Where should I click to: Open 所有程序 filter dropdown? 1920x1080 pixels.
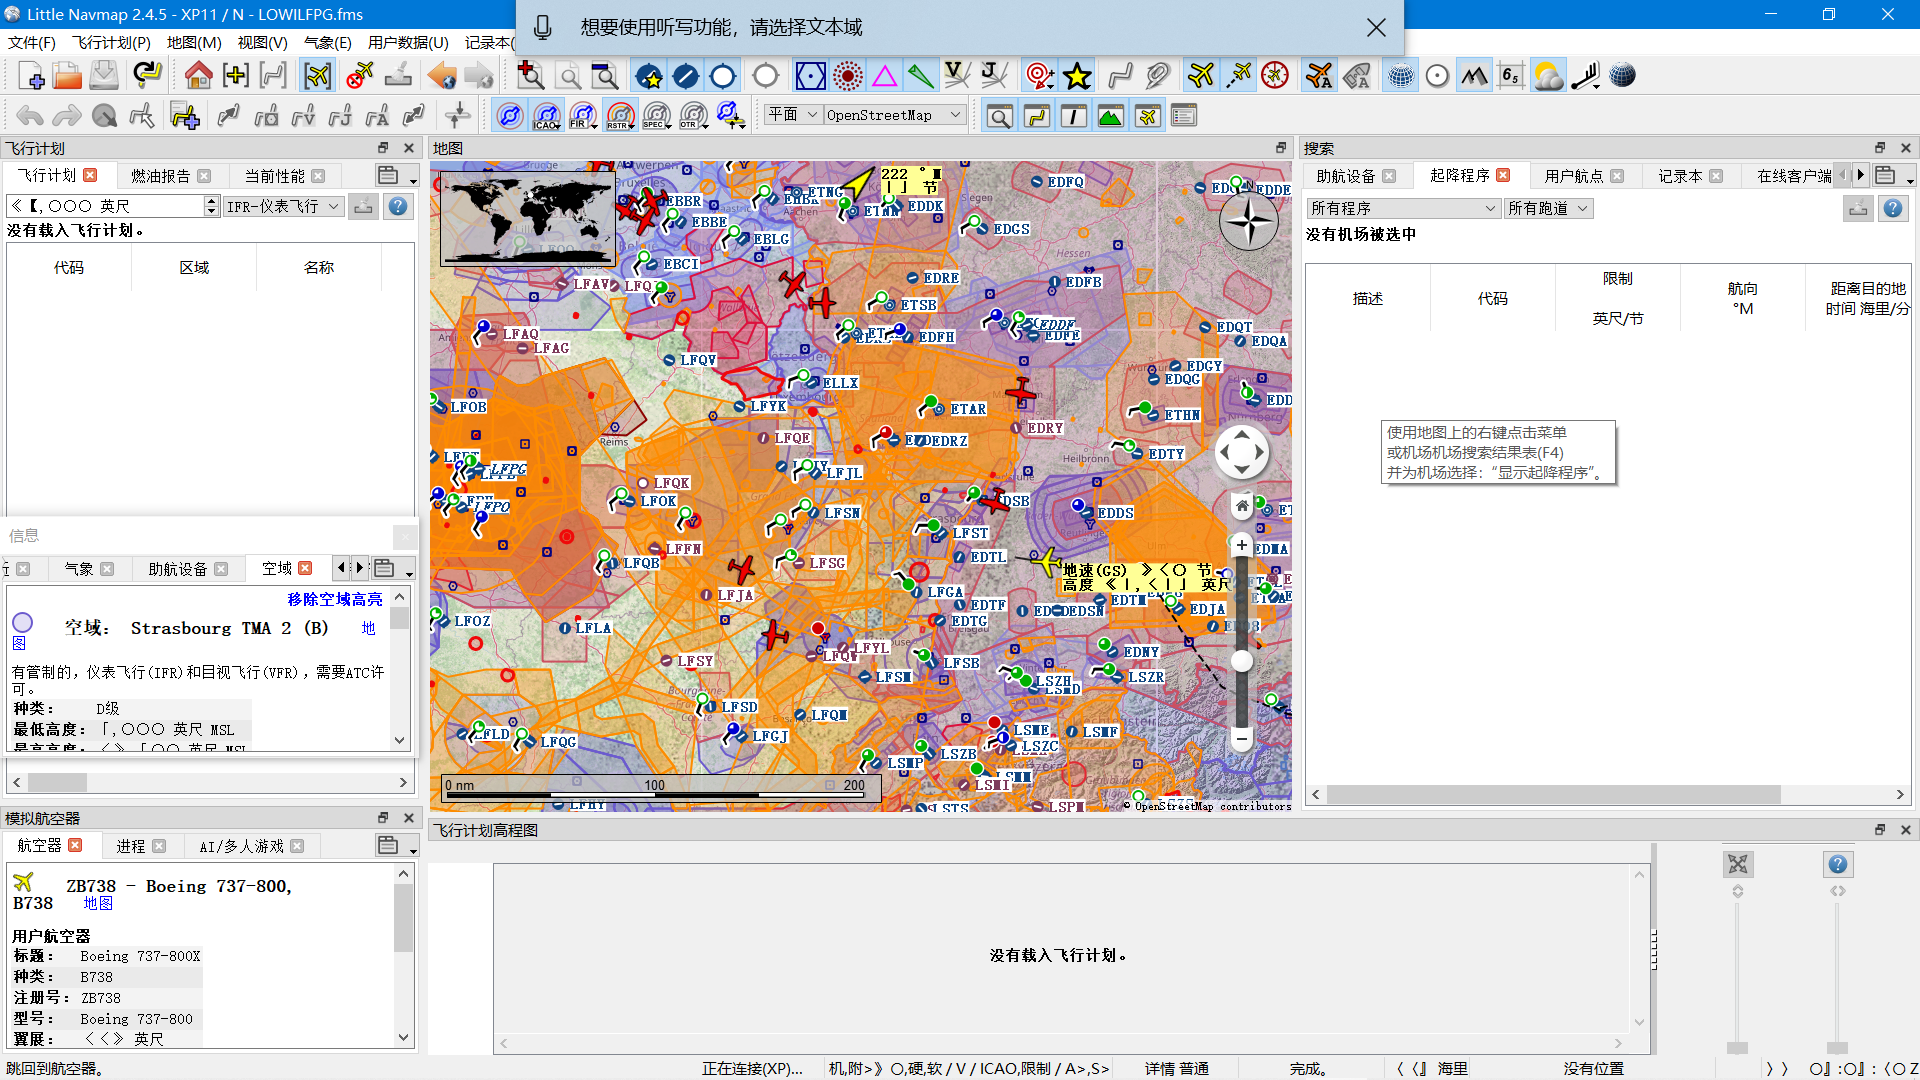tap(1403, 208)
